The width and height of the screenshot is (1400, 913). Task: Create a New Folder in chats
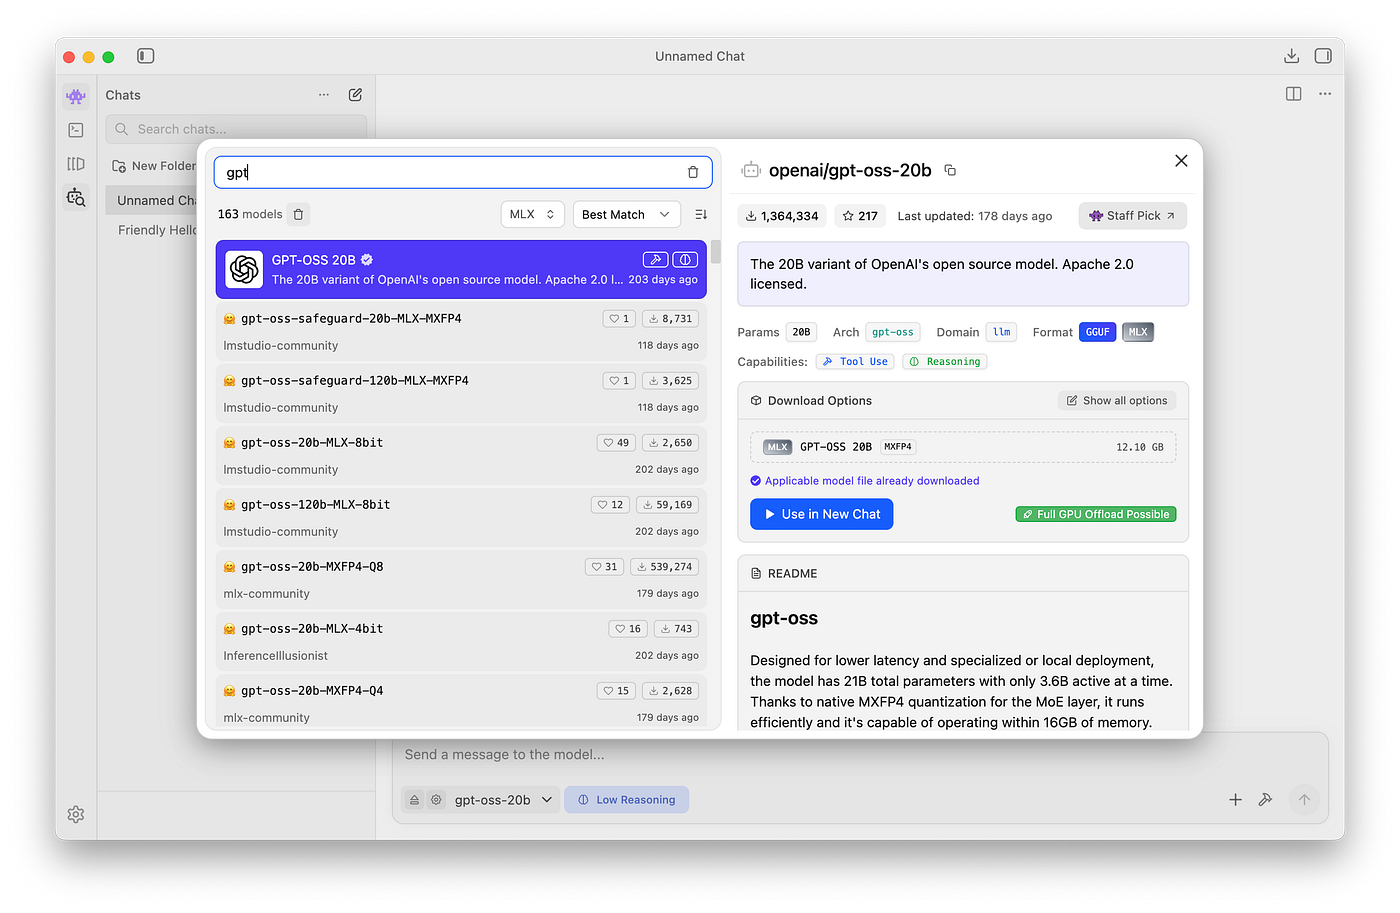tap(154, 166)
